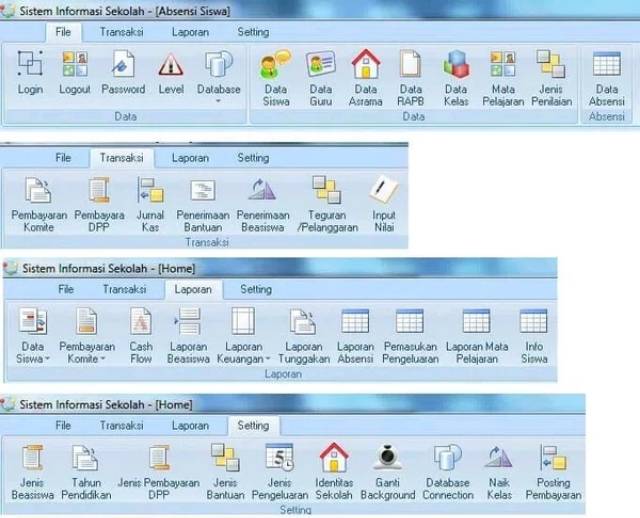The width and height of the screenshot is (640, 518).
Task: Click the Ganti Background webcam icon
Action: (387, 459)
